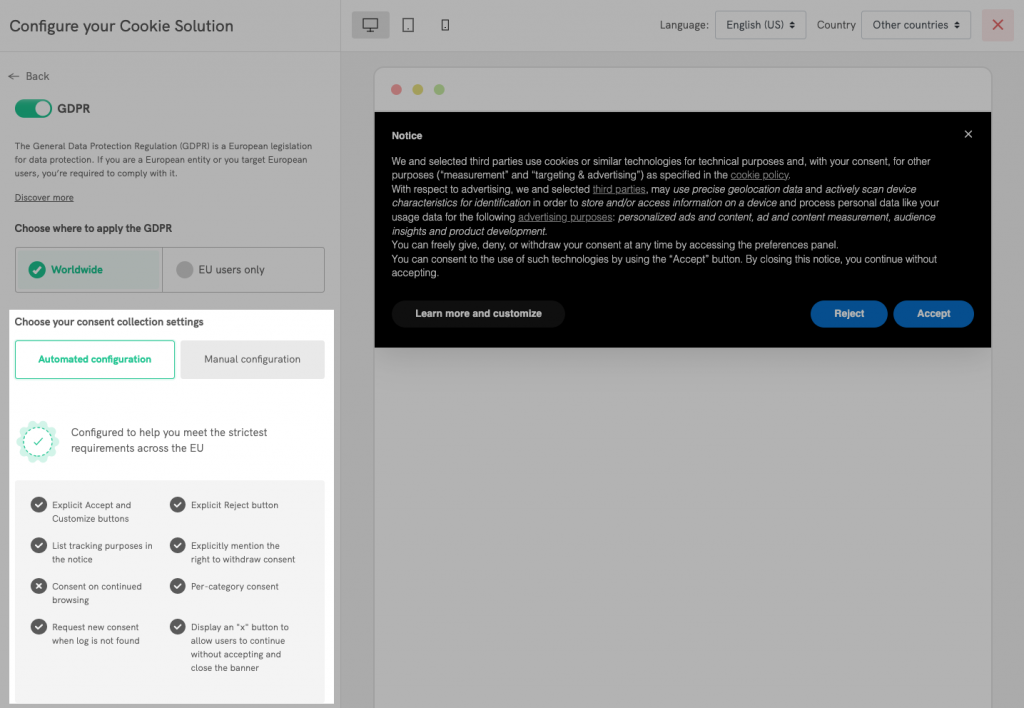Click Learn more and customize button
Screen dimensions: 1024x708
(x=478, y=314)
